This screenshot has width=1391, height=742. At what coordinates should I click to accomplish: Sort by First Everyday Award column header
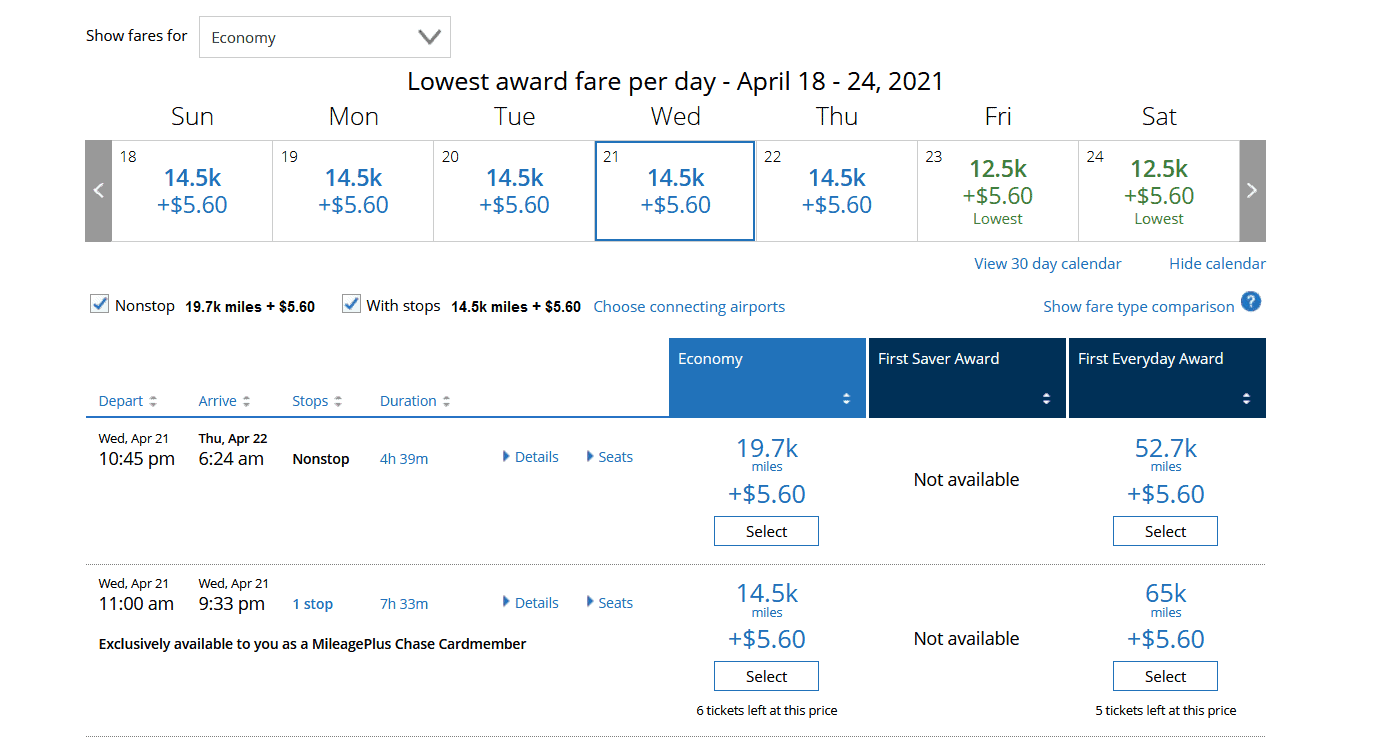pyautogui.click(x=1167, y=378)
